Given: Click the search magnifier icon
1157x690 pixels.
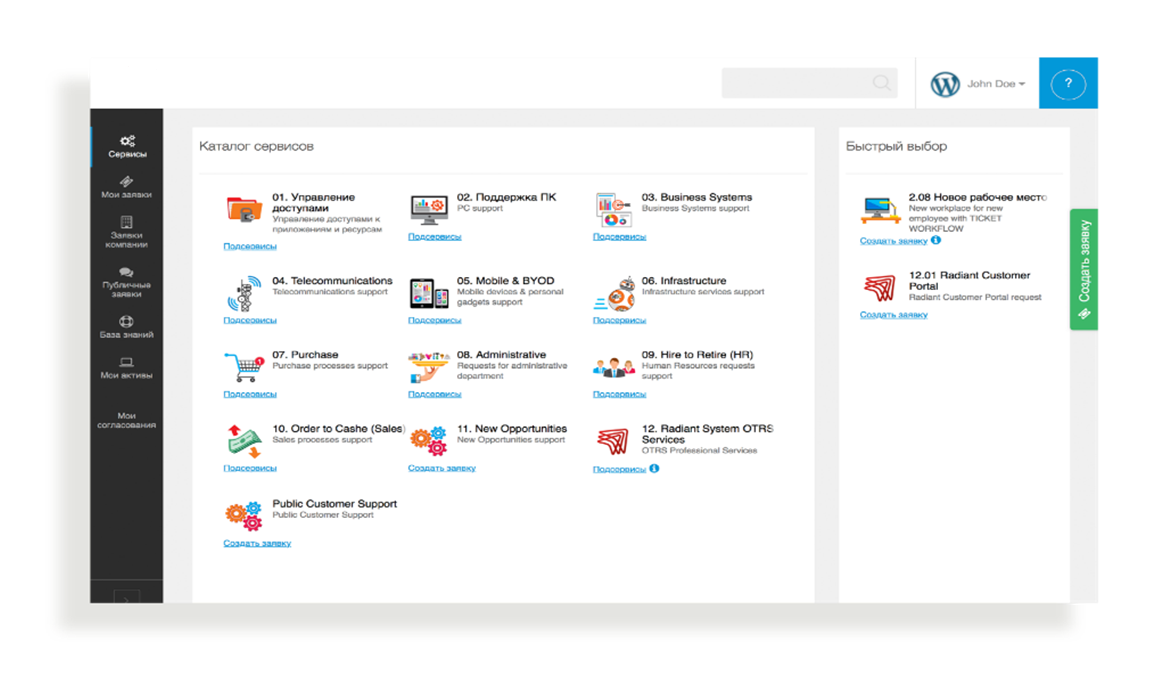Looking at the screenshot, I should click(x=881, y=83).
